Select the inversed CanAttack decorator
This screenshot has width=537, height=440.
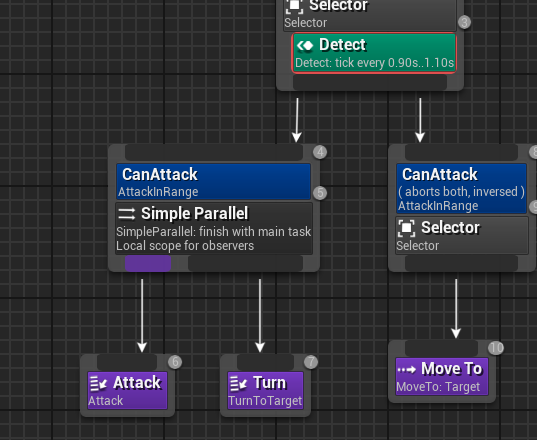coord(461,188)
